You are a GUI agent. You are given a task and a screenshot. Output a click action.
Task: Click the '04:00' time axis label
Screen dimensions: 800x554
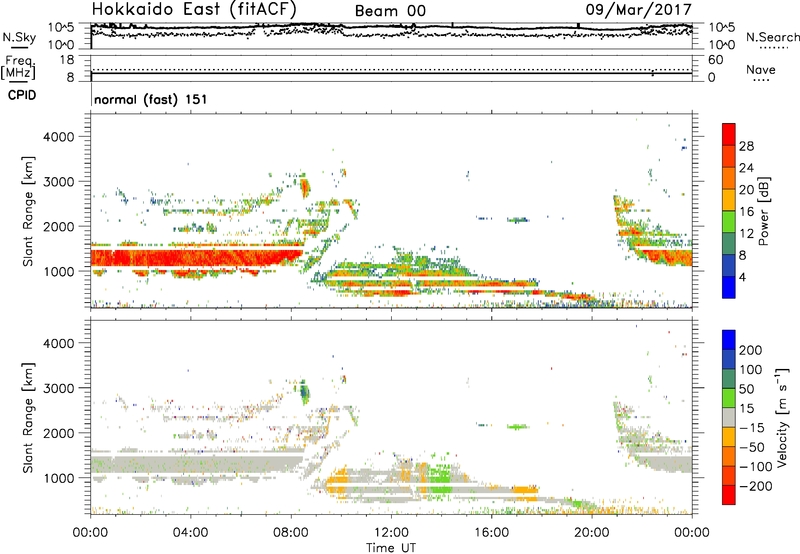190,533
